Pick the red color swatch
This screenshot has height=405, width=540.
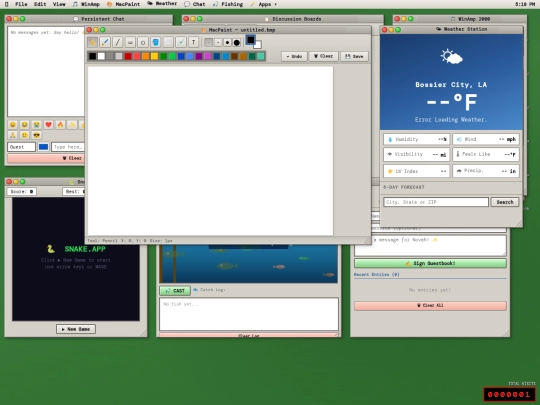(128, 56)
